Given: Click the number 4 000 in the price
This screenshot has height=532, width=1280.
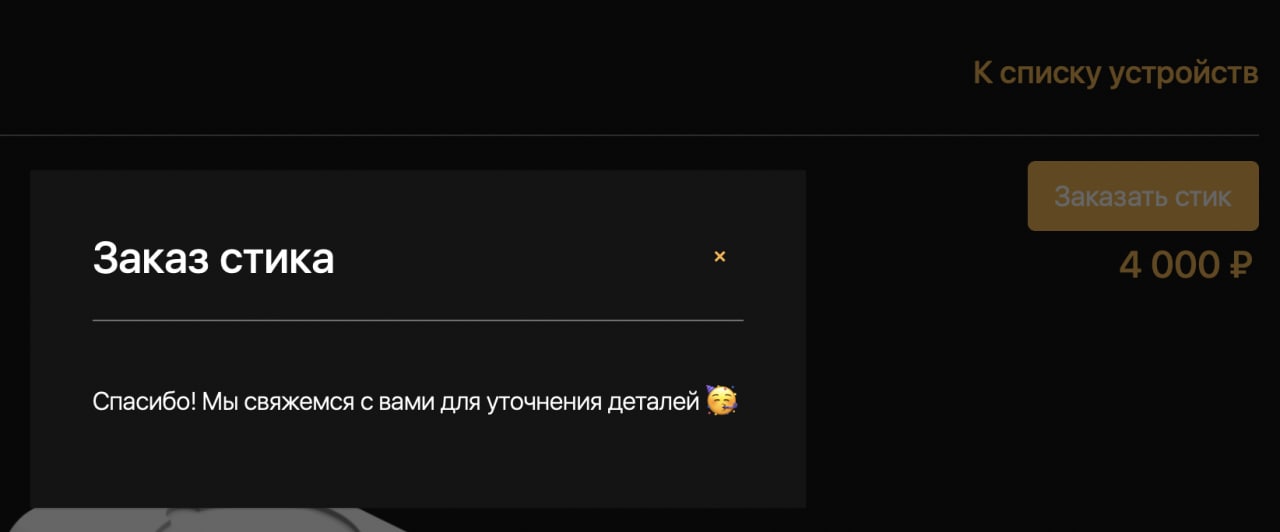Looking at the screenshot, I should (x=1168, y=265).
